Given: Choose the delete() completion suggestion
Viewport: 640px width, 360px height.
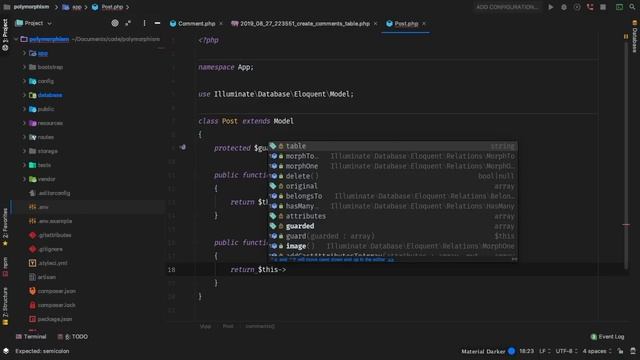Looking at the screenshot, I should click(393, 176).
